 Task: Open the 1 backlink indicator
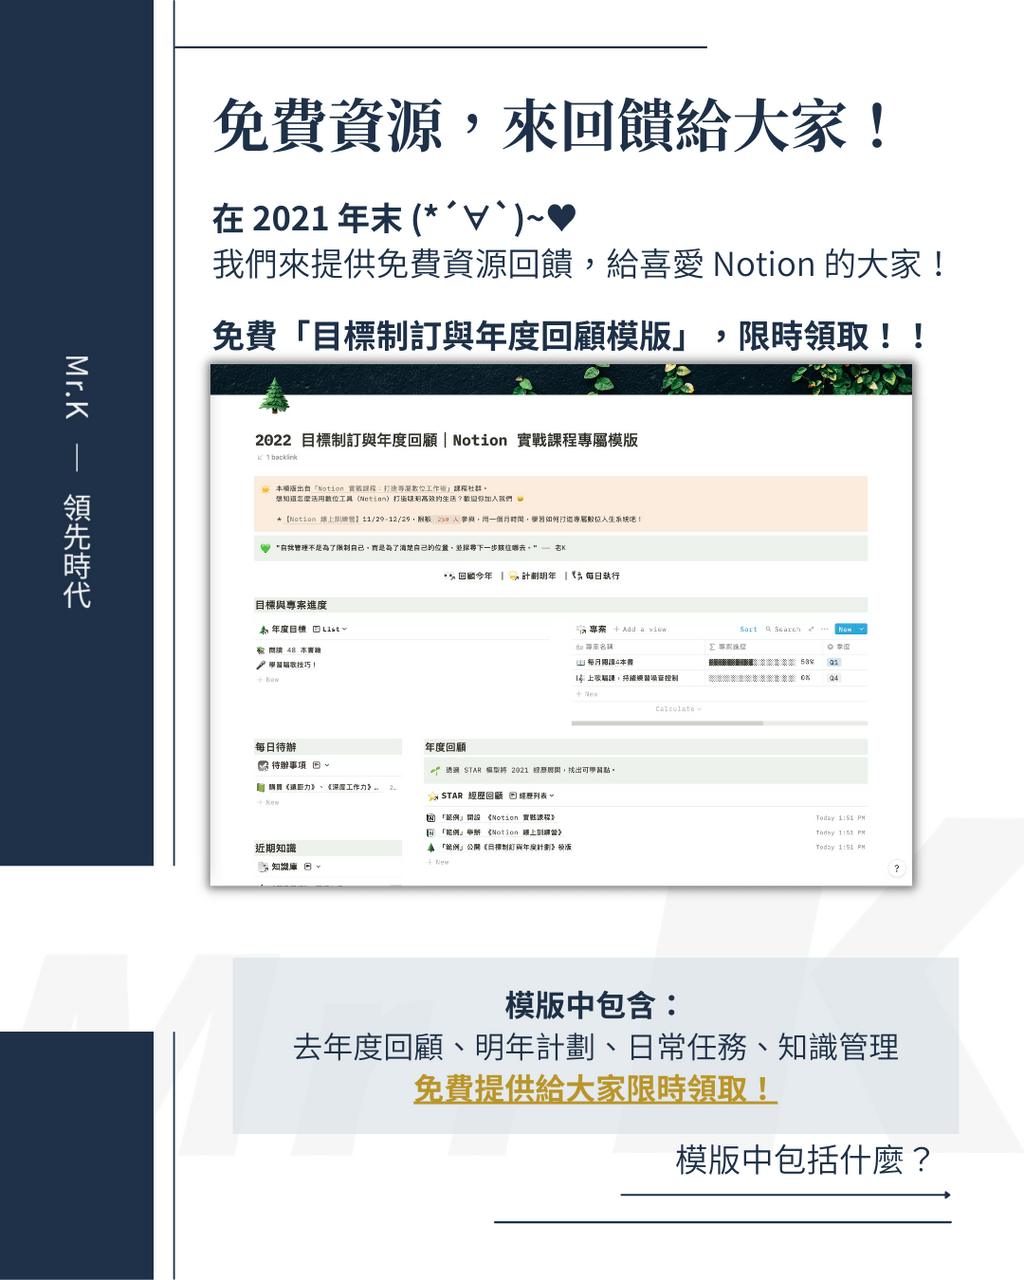coord(278,457)
